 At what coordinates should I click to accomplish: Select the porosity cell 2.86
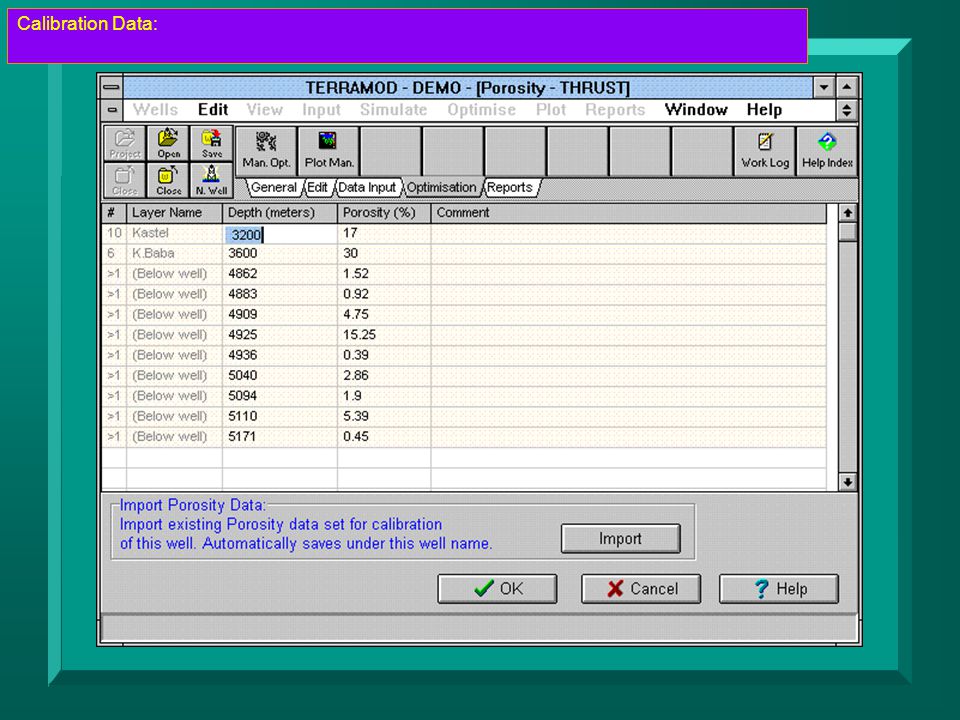click(384, 375)
